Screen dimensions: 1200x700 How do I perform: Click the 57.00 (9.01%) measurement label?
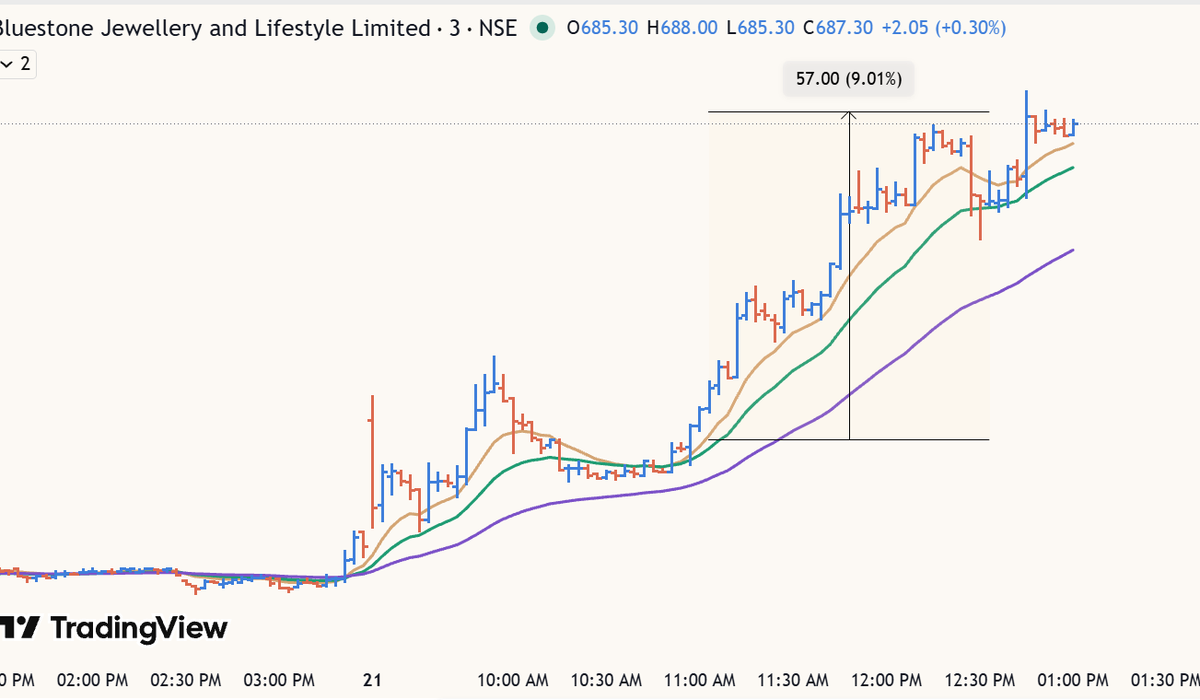[849, 79]
